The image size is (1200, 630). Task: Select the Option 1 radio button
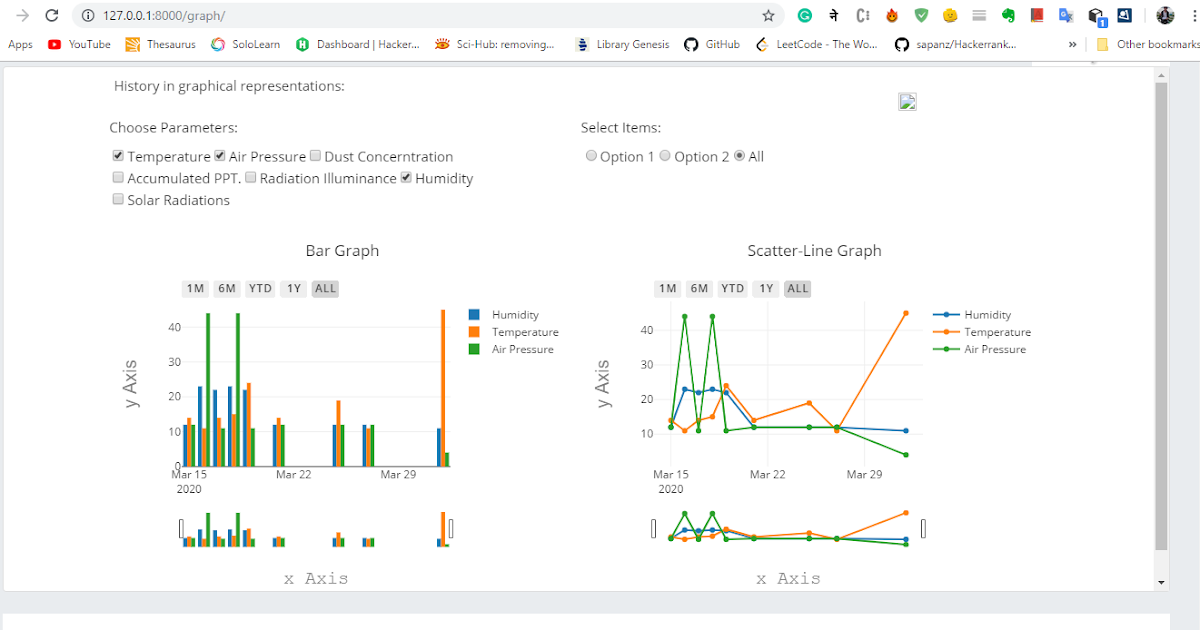tap(590, 155)
